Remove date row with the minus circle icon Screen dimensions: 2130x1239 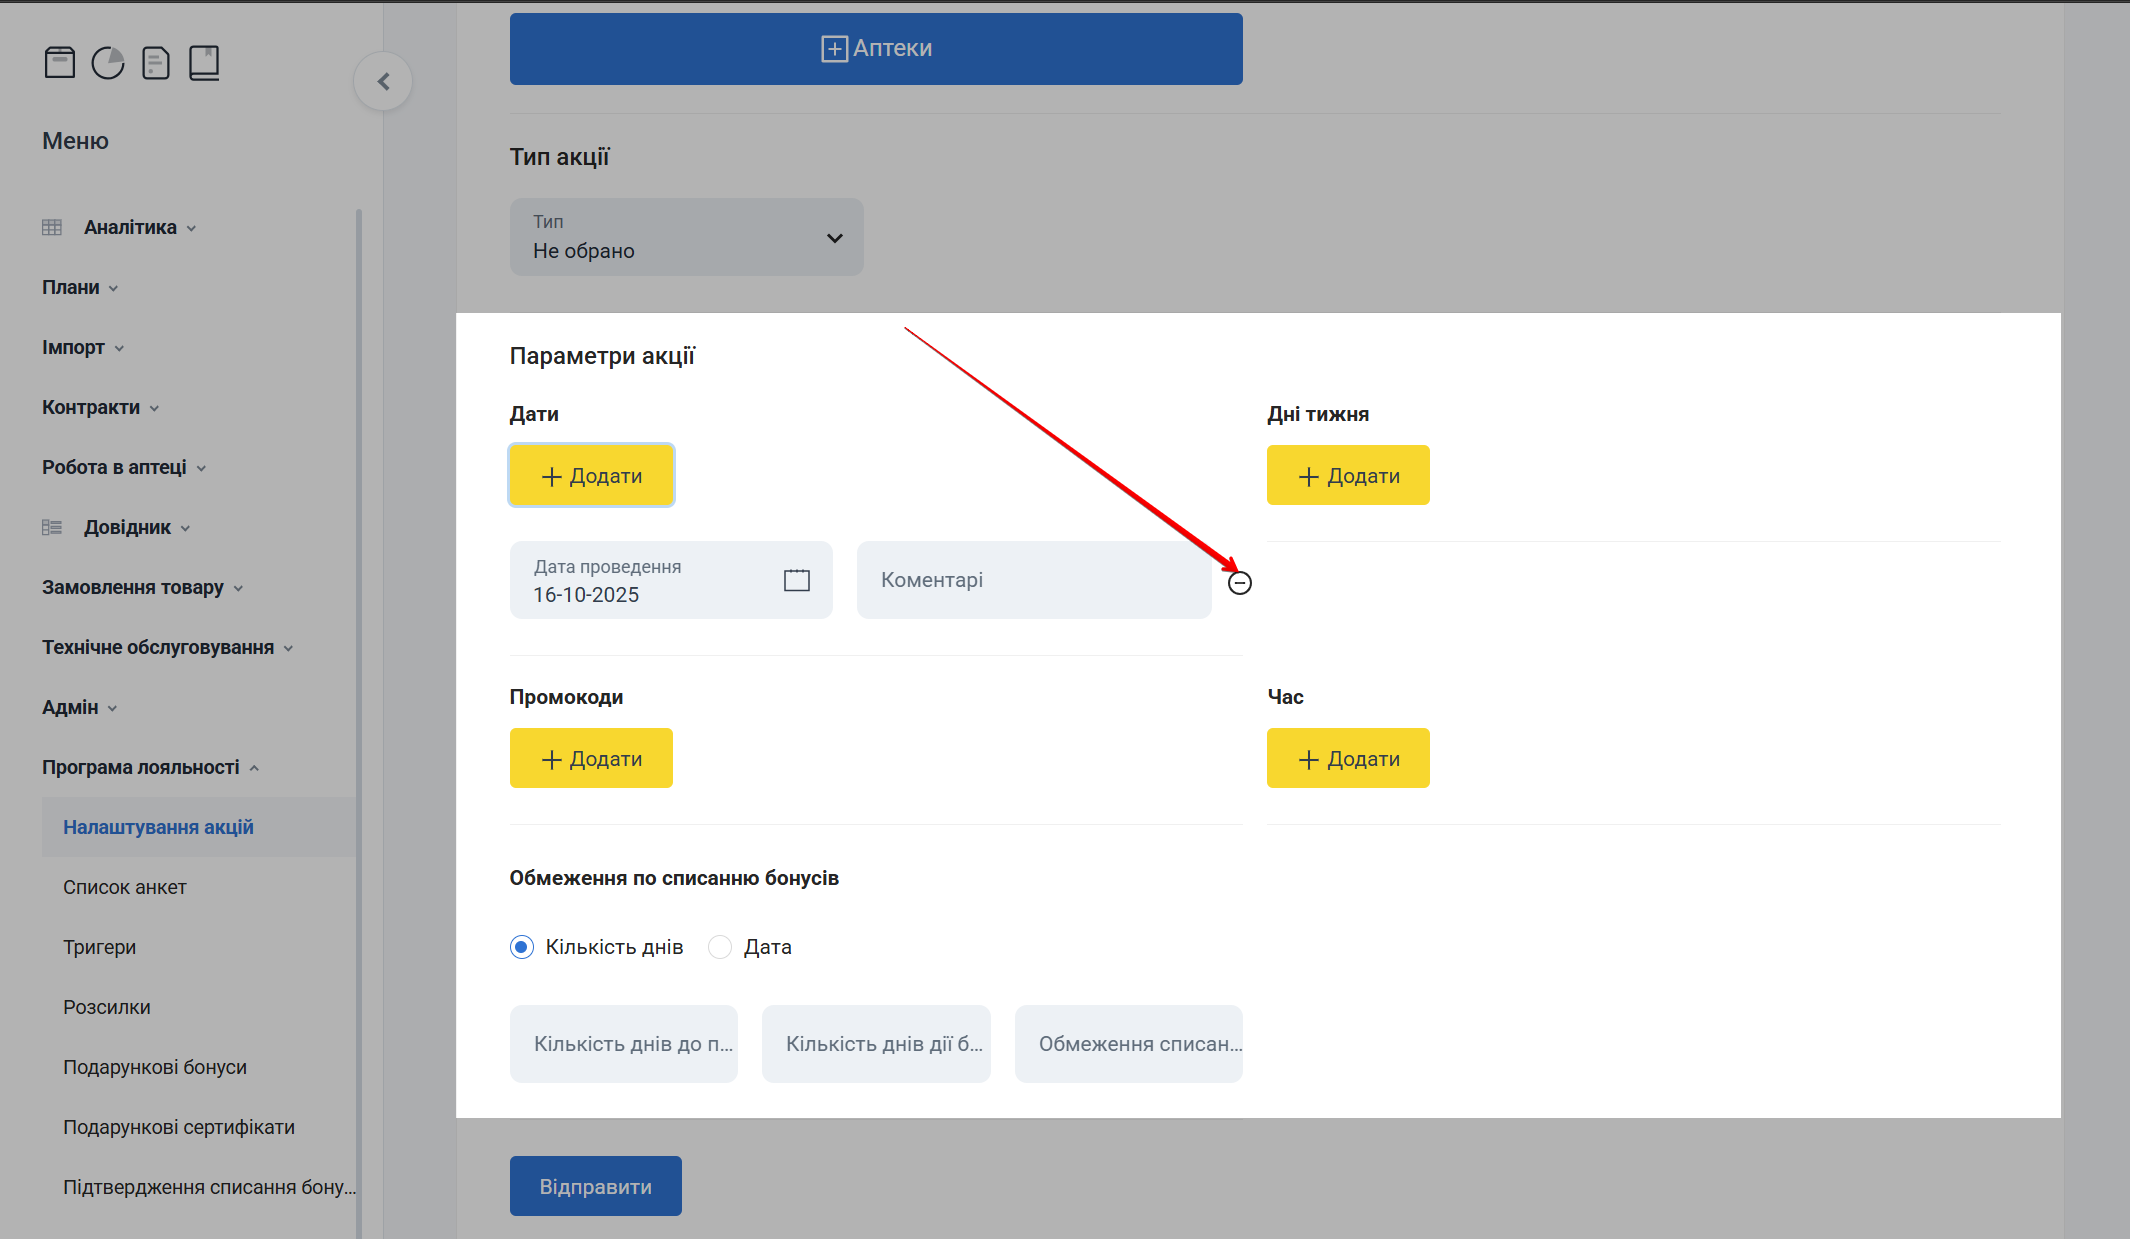1239,583
